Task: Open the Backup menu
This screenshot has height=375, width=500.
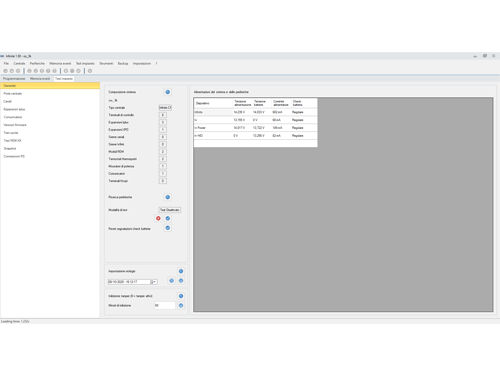Action: tap(123, 63)
